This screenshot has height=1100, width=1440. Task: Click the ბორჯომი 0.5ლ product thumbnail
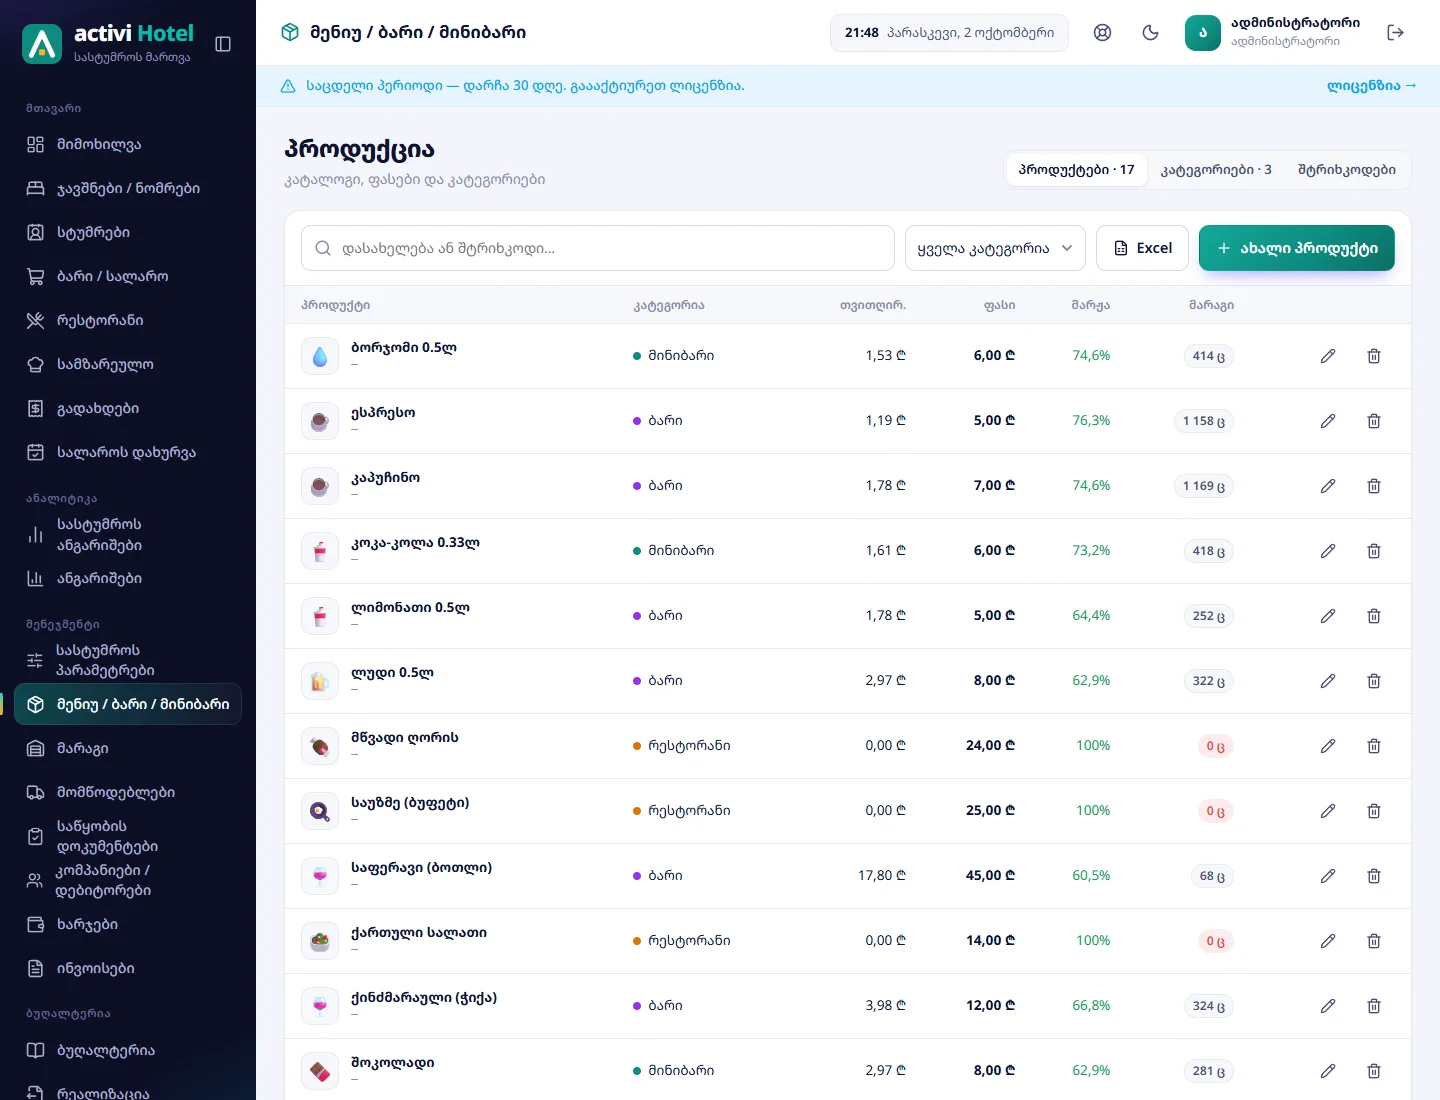tap(320, 356)
